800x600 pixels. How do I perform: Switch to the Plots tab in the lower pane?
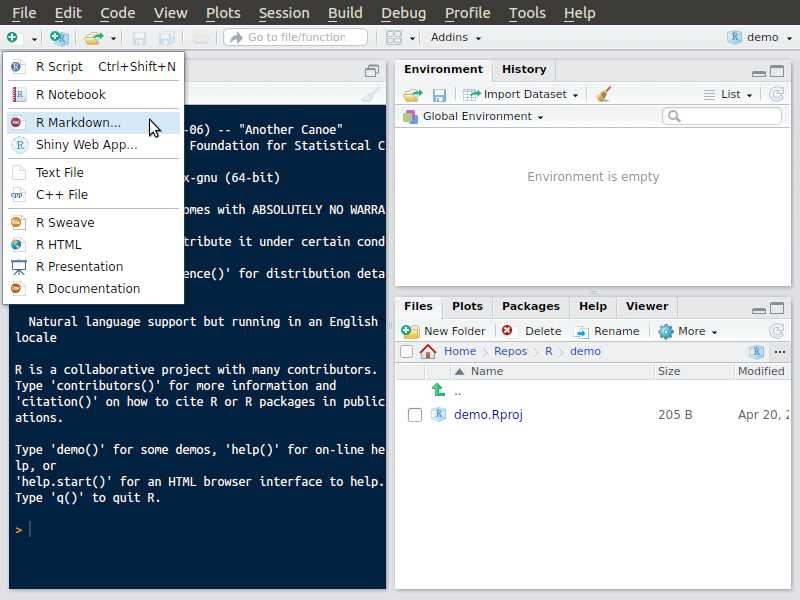point(467,306)
